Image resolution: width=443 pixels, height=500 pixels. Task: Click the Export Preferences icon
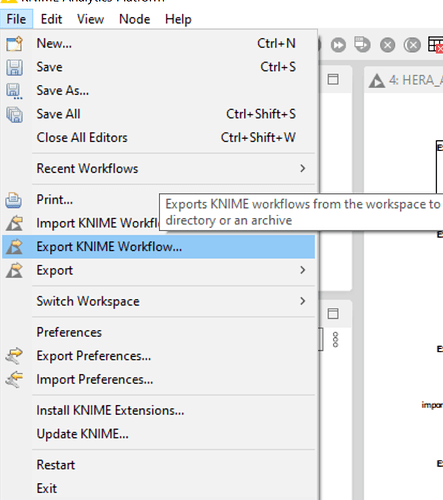(x=14, y=356)
